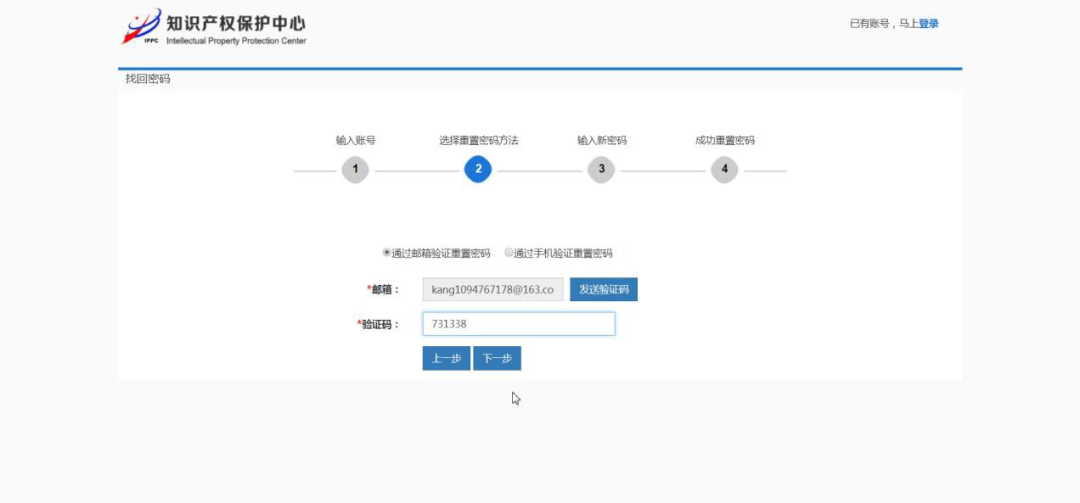Open the 登录 login link
This screenshot has width=1080, height=503.
(x=928, y=24)
